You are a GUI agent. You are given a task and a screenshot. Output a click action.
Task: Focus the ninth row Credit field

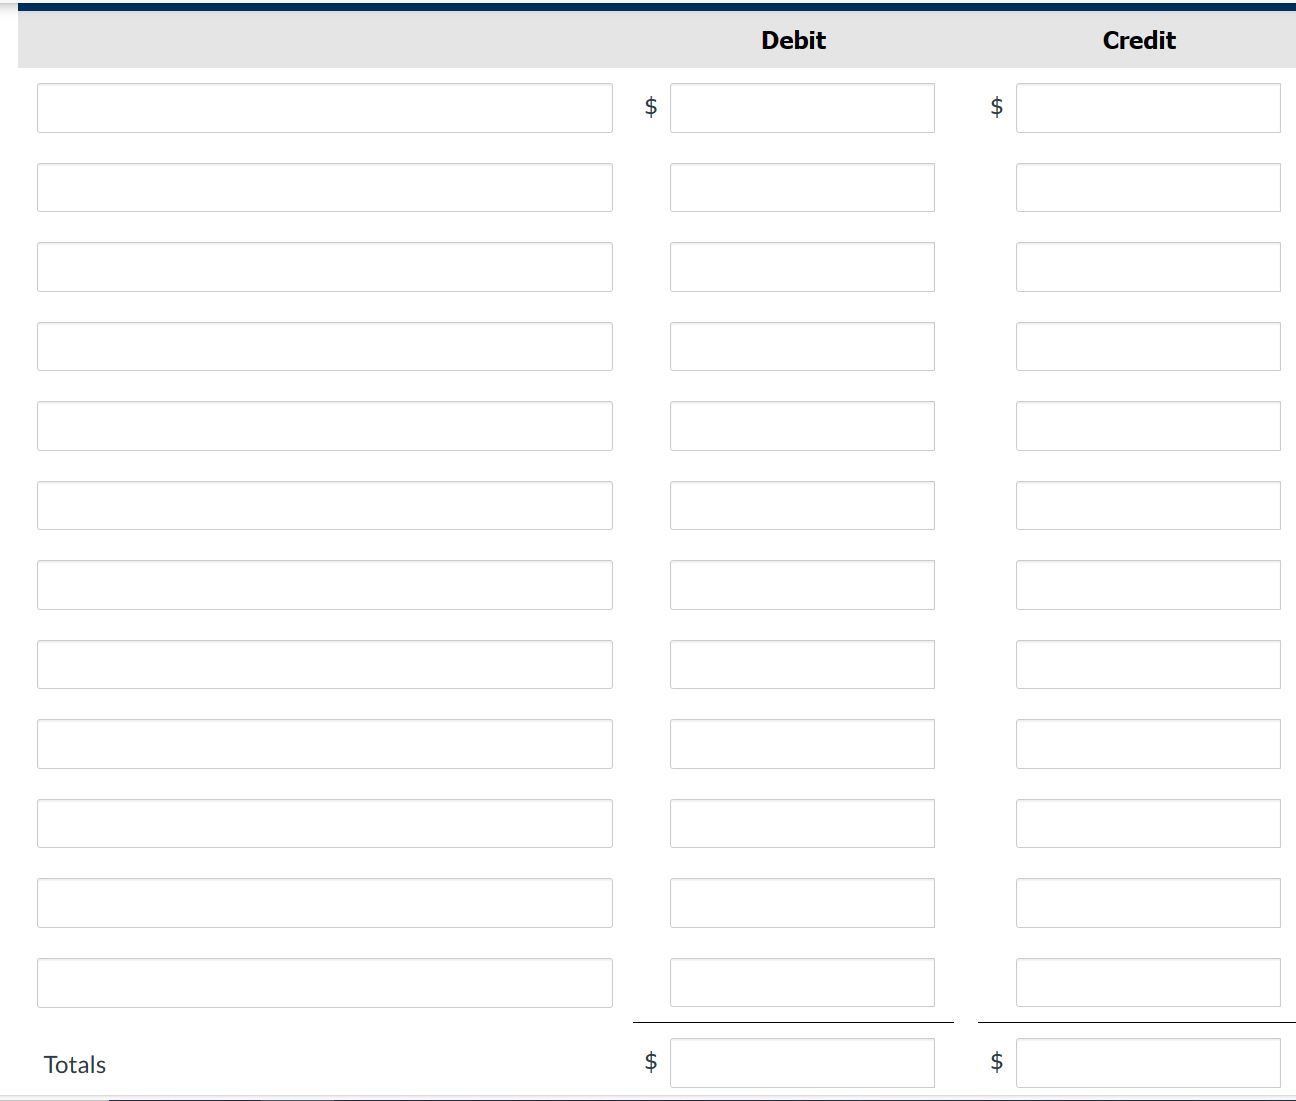pos(1148,744)
